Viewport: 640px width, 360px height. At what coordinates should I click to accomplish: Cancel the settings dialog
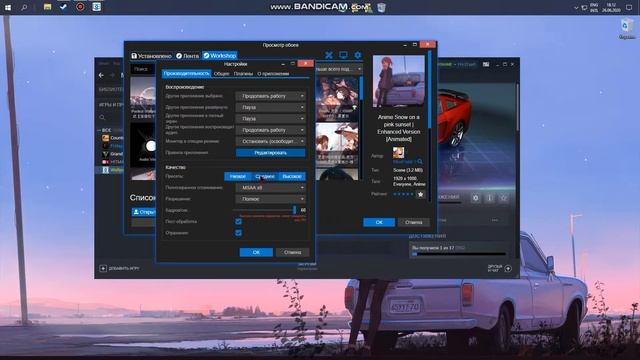(292, 252)
